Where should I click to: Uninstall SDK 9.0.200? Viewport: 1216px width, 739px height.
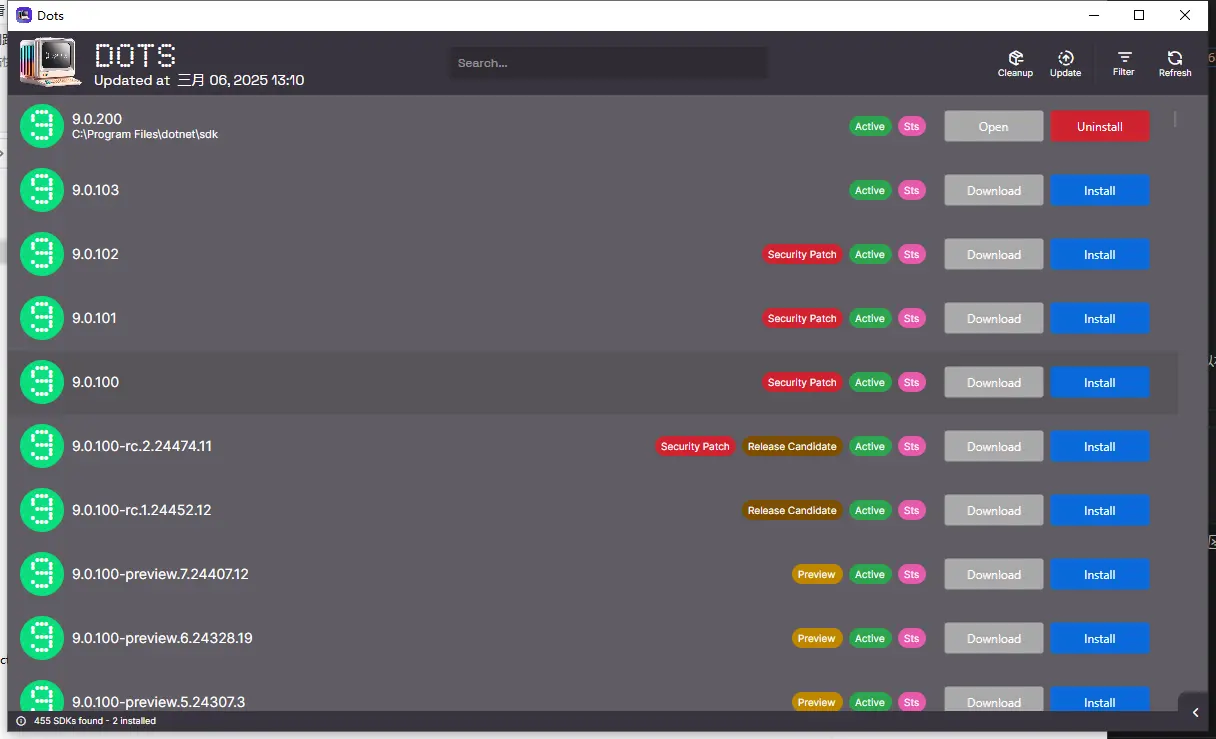click(x=1100, y=127)
